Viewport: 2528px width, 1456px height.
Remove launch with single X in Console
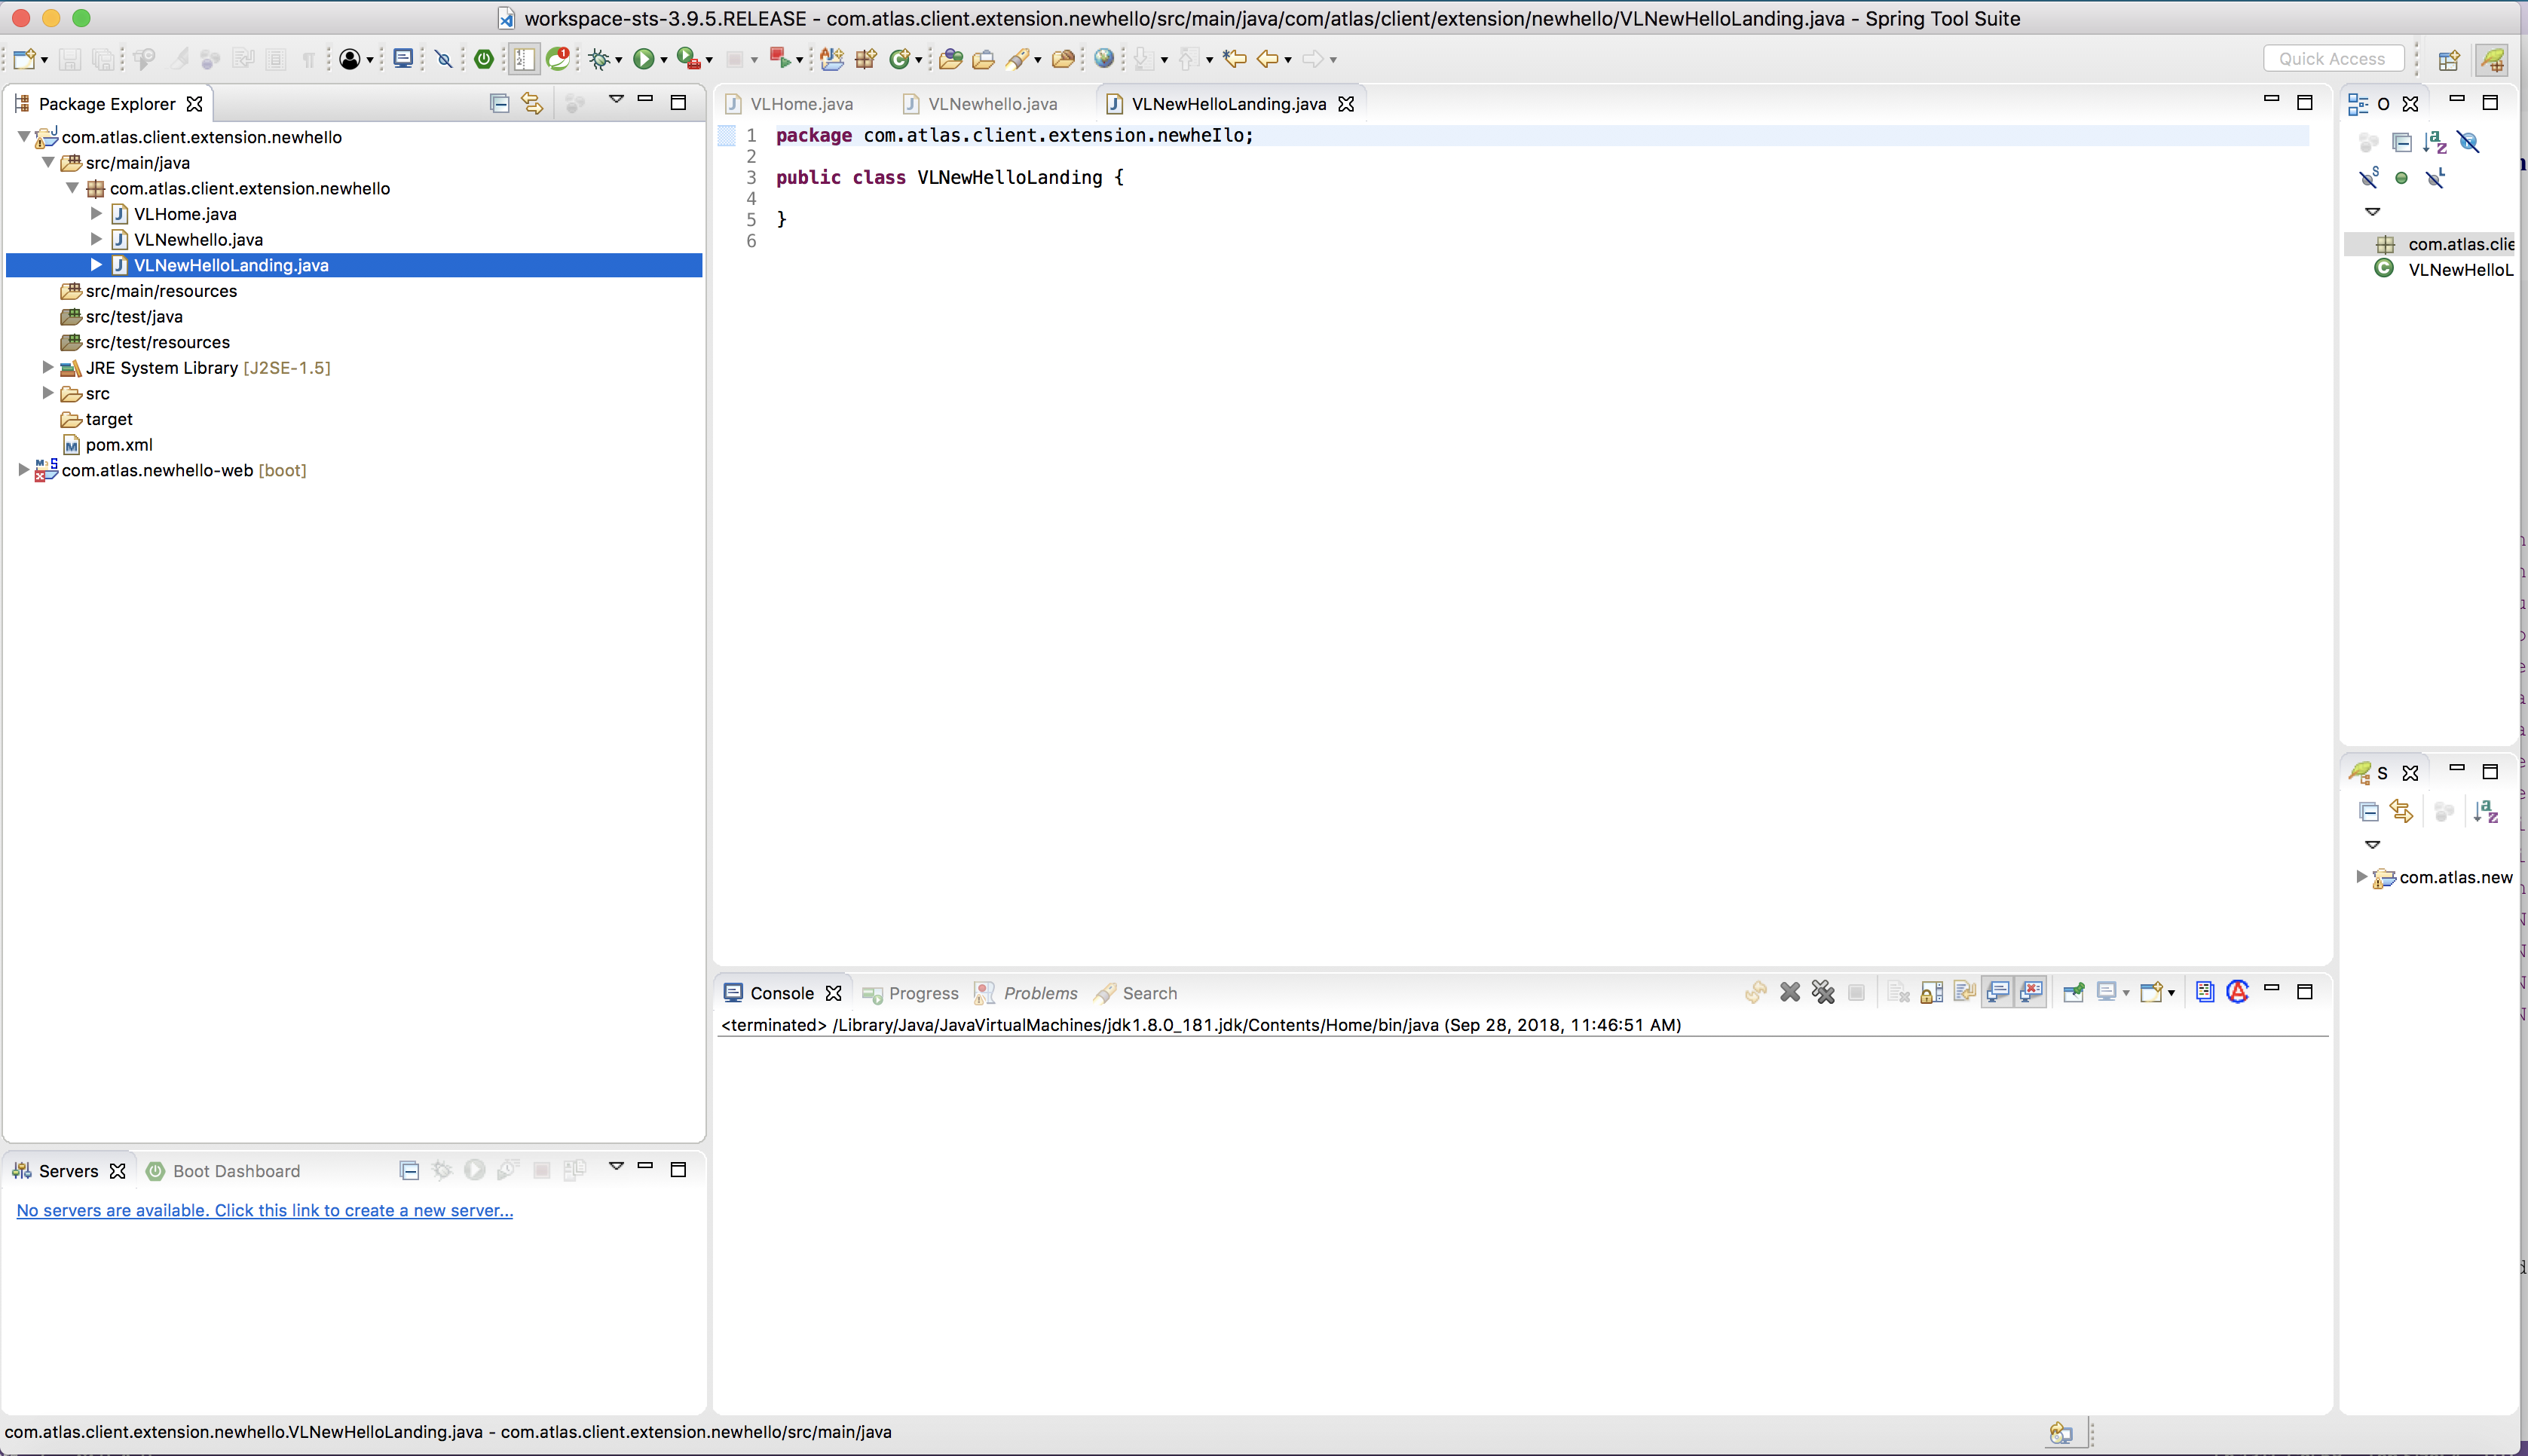[x=1790, y=992]
